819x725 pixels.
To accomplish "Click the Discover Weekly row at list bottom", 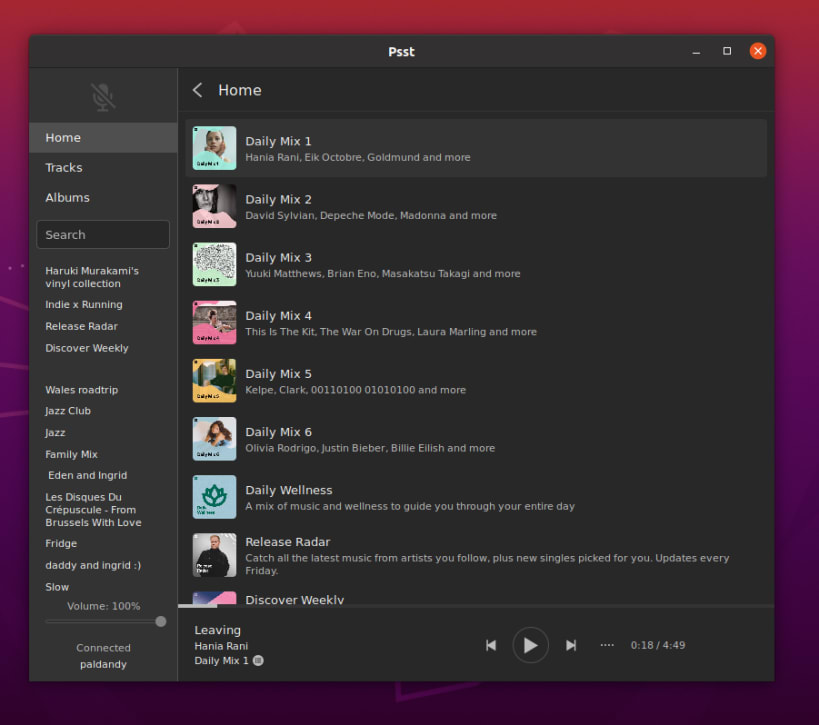I will (476, 598).
